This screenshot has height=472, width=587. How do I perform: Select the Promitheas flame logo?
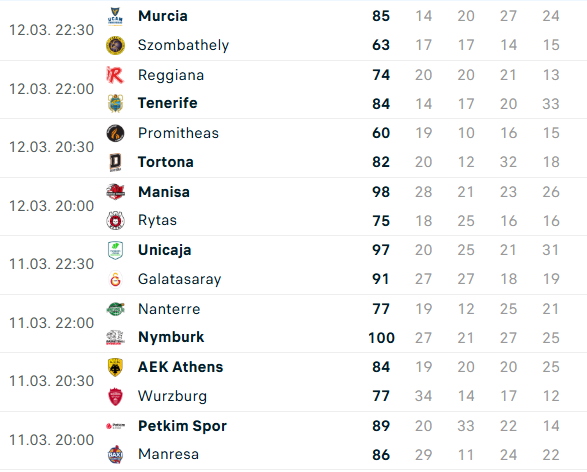click(x=115, y=133)
